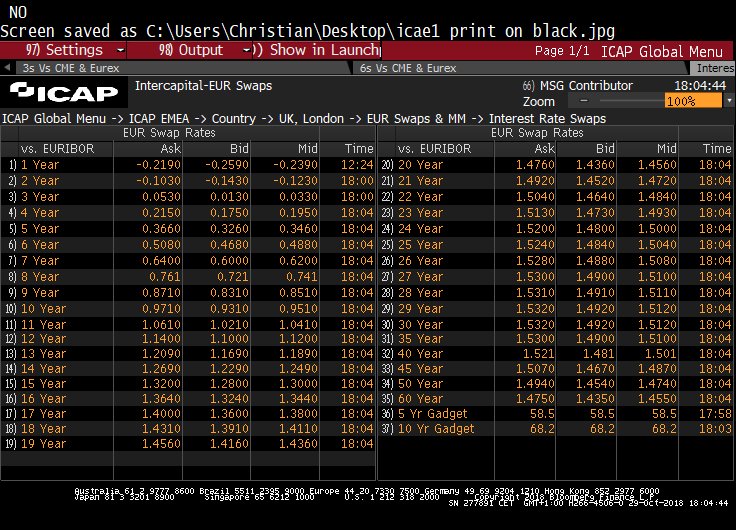Viewport: 736px width, 530px height.
Task: Open the 97) Settings menu
Action: pyautogui.click(x=63, y=50)
